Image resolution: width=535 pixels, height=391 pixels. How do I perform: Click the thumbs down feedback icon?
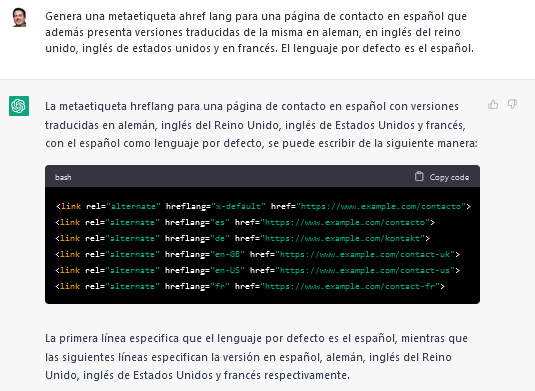click(512, 104)
